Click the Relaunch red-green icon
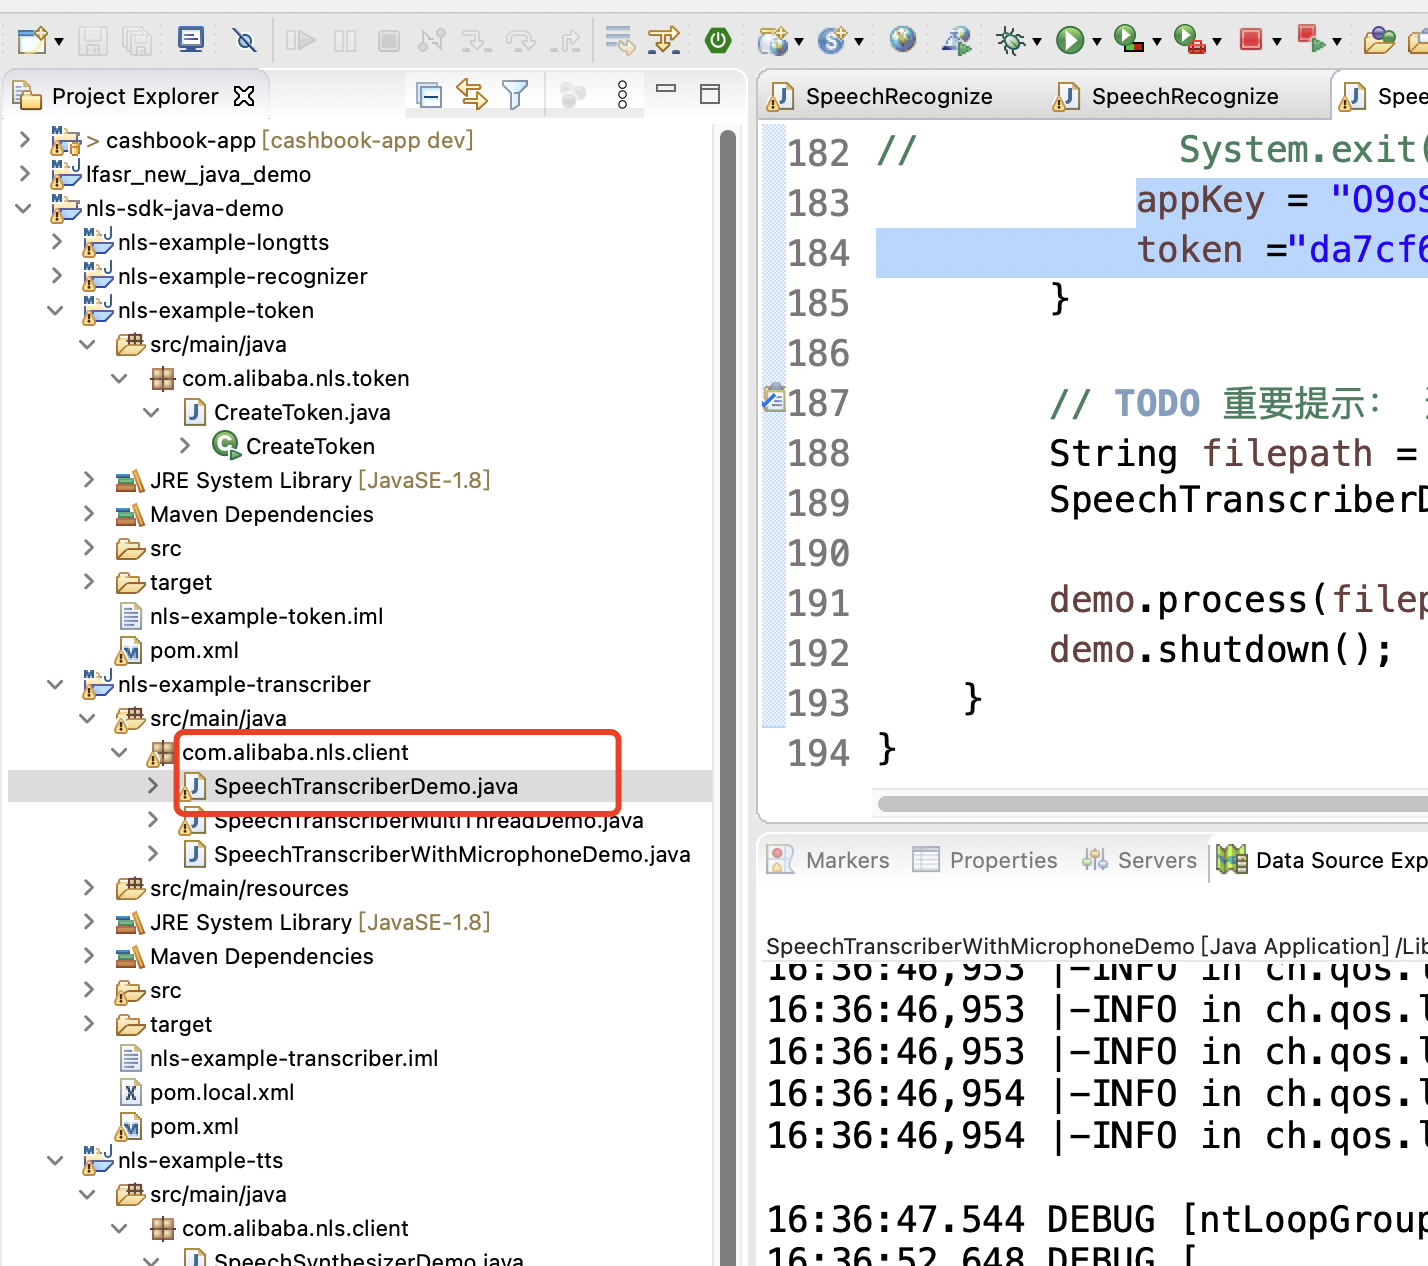This screenshot has width=1428, height=1266. point(1311,39)
